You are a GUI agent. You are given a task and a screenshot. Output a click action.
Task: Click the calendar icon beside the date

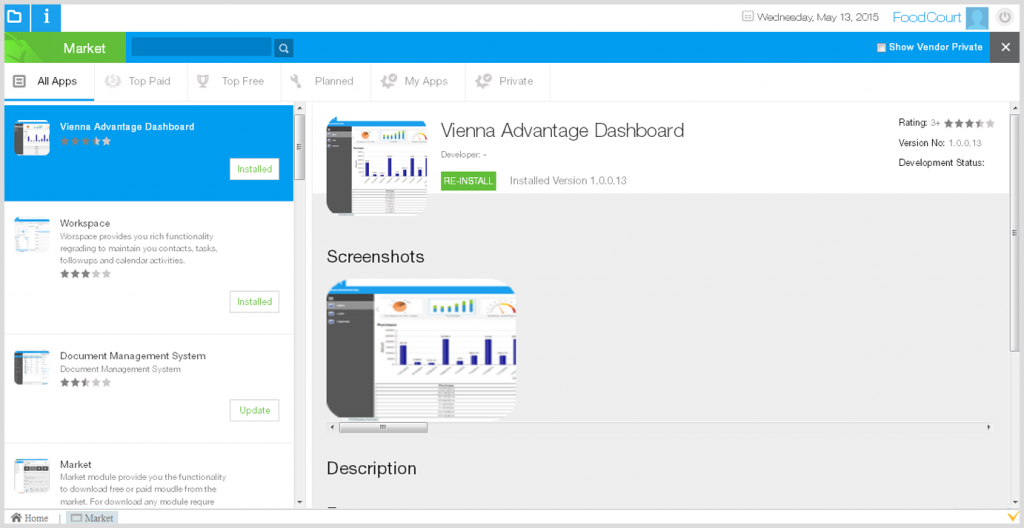coord(748,16)
